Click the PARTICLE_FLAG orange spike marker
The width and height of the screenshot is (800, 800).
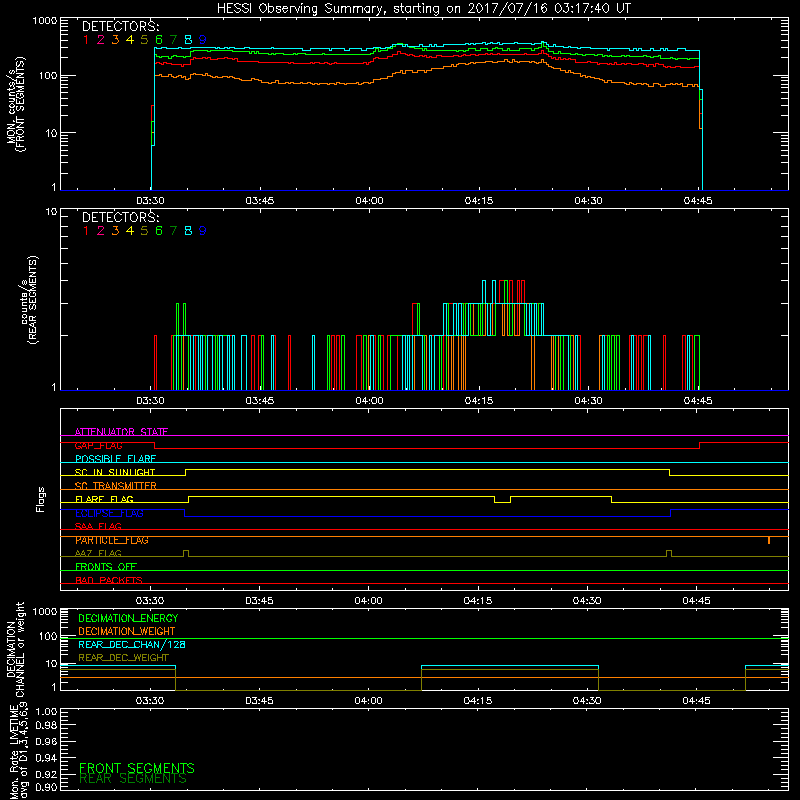pyautogui.click(x=769, y=540)
